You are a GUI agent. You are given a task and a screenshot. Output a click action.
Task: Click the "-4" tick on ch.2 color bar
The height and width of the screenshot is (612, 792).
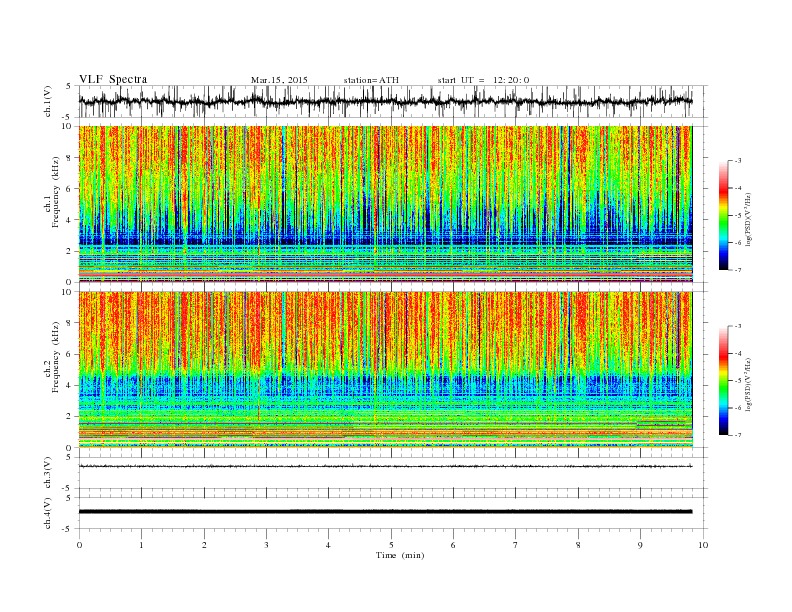(x=737, y=353)
